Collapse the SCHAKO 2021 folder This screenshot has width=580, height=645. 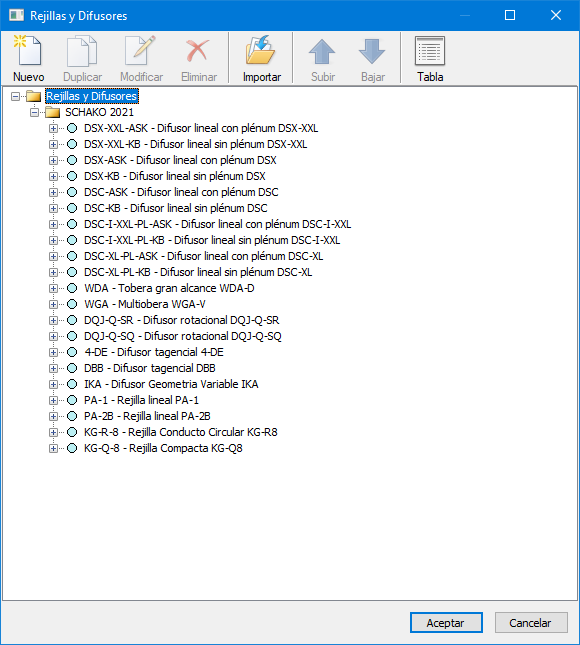(35, 112)
